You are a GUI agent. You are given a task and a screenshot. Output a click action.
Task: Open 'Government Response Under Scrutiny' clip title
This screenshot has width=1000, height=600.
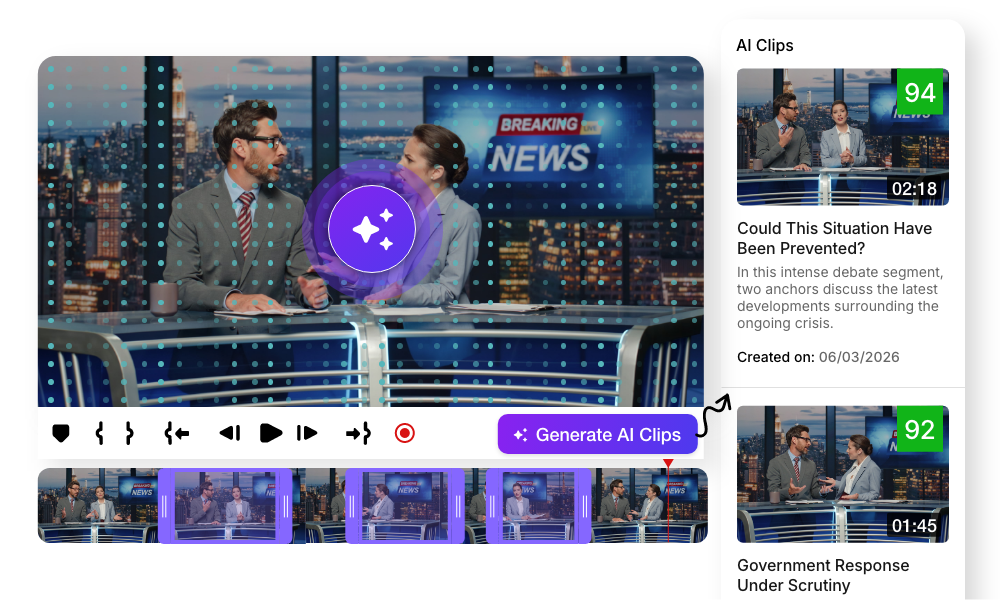822,575
